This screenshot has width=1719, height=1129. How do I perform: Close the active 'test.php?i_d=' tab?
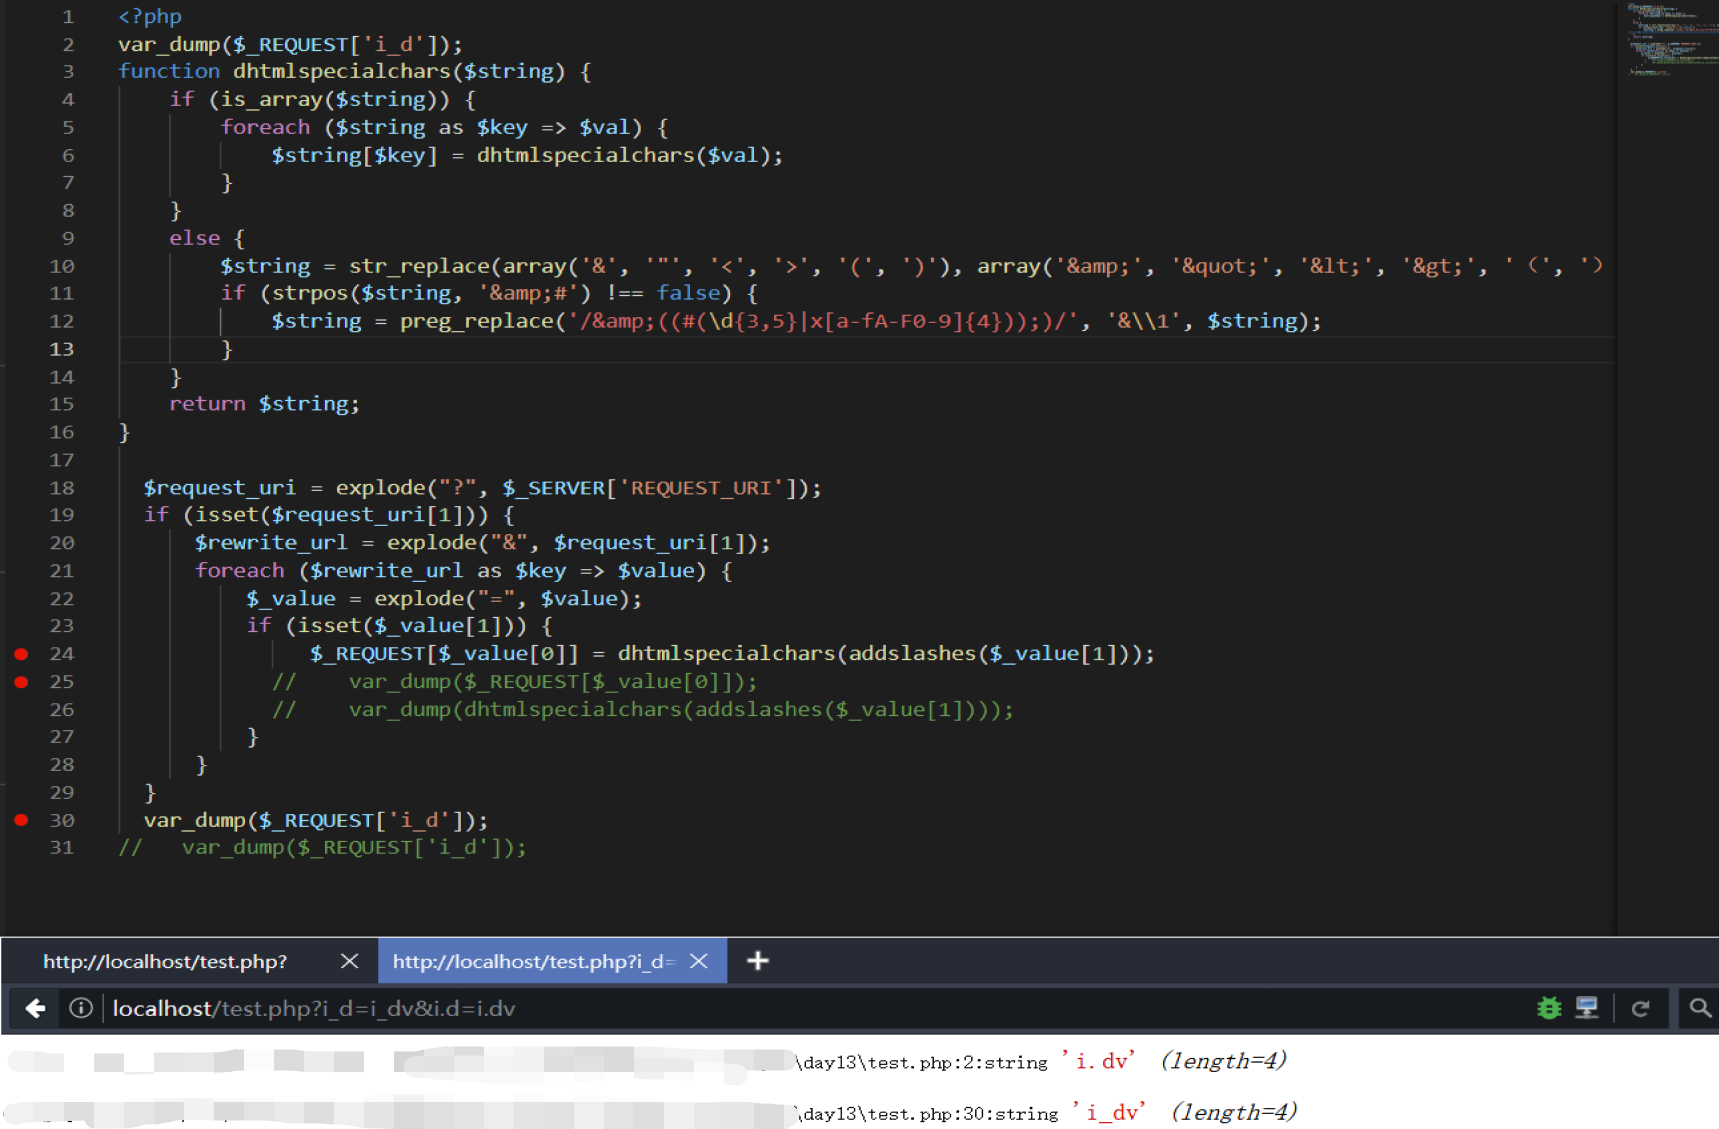point(699,961)
